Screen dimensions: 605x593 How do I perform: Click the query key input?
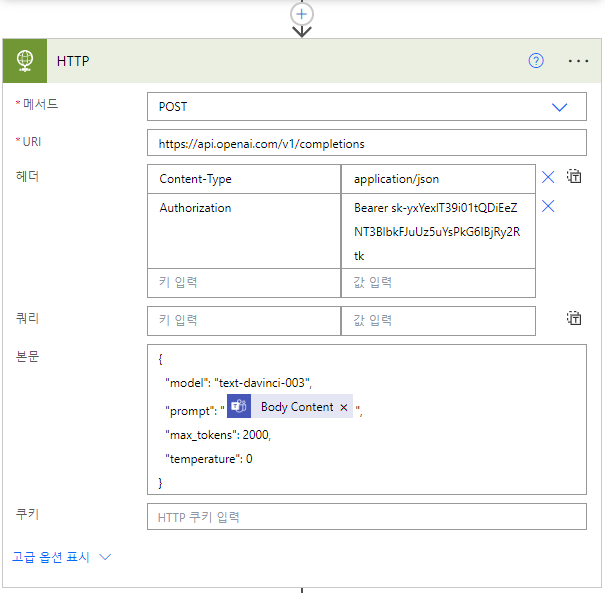click(244, 321)
